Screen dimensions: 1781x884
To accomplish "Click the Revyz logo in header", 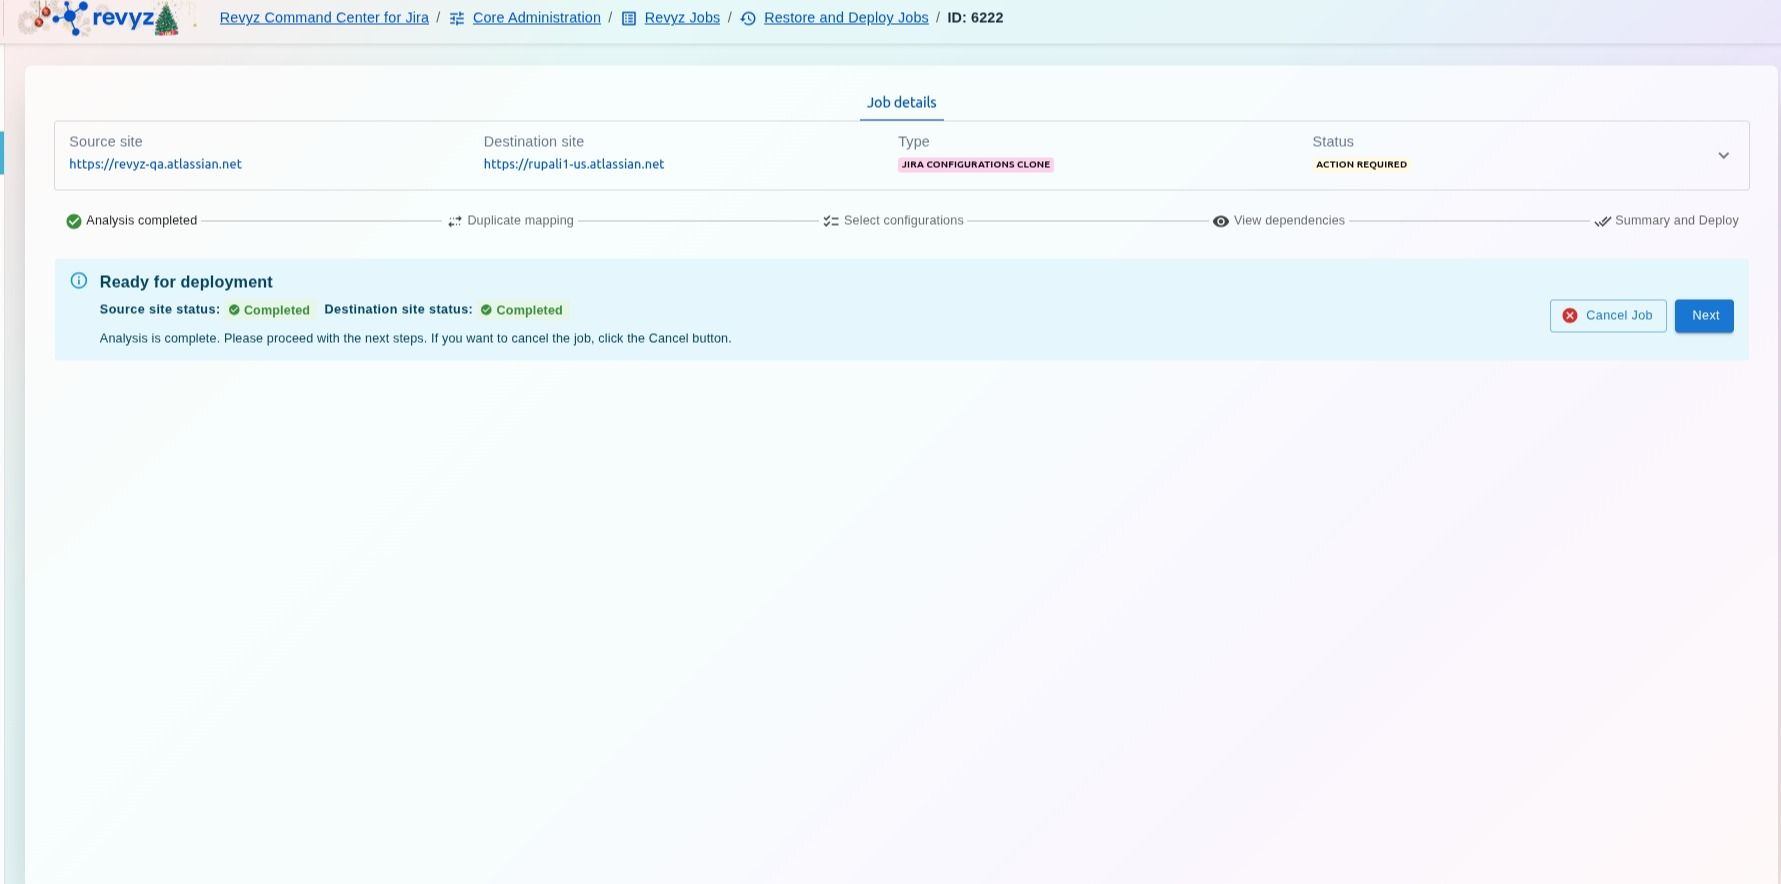I will [x=100, y=18].
